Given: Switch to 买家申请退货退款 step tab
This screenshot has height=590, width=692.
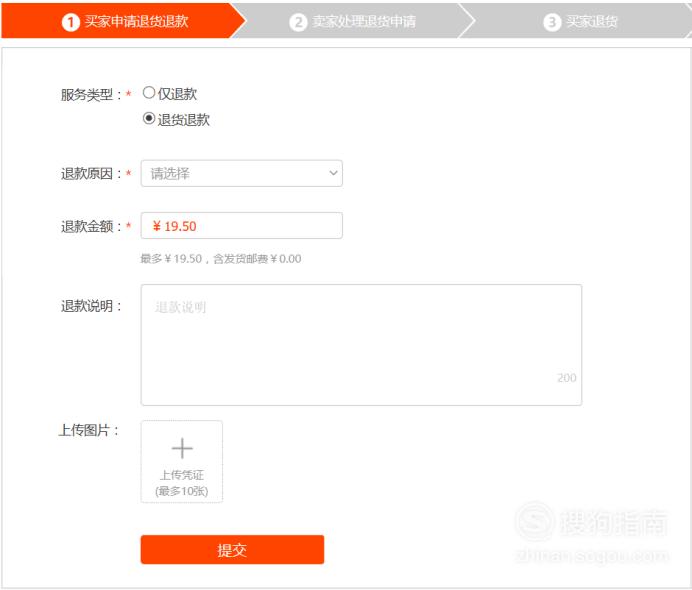Looking at the screenshot, I should [124, 21].
